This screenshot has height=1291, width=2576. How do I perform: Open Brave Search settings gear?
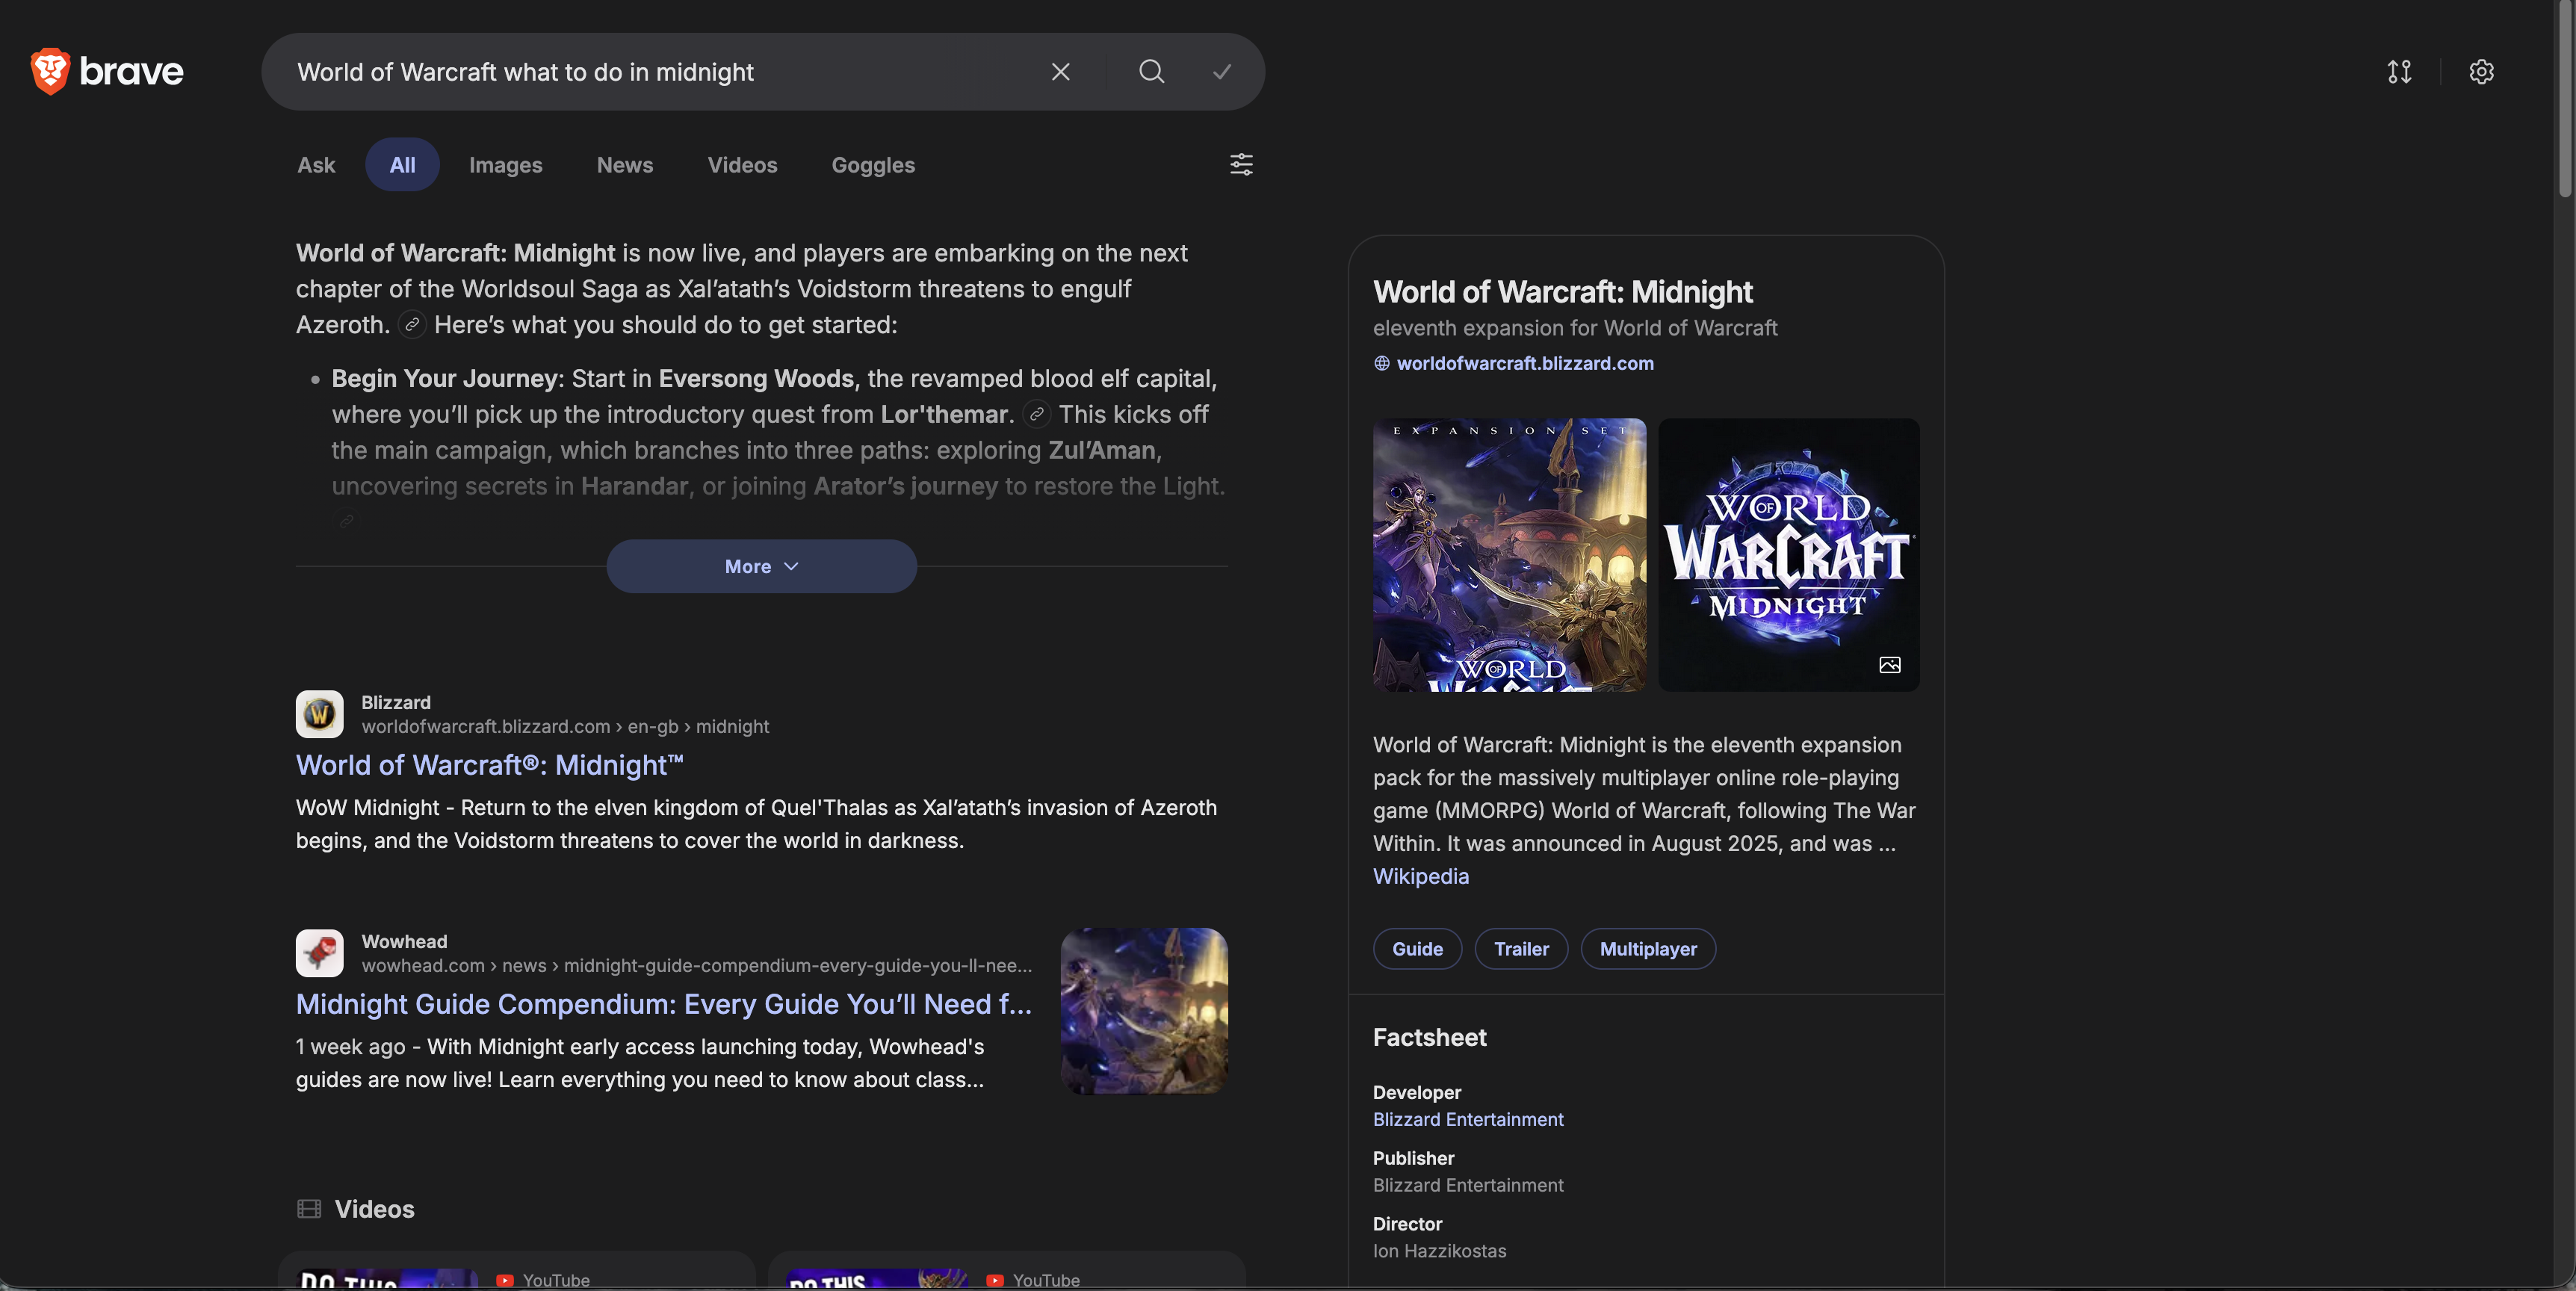pyautogui.click(x=2481, y=71)
